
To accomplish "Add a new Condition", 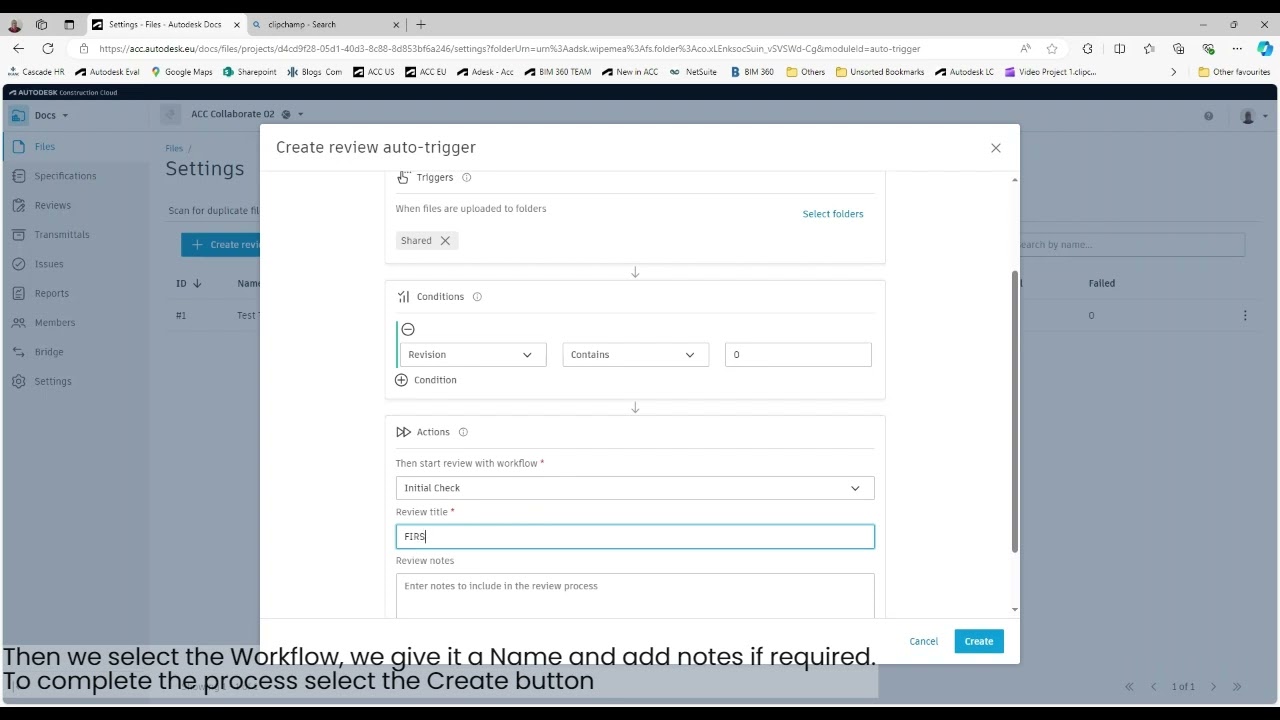I will 427,380.
